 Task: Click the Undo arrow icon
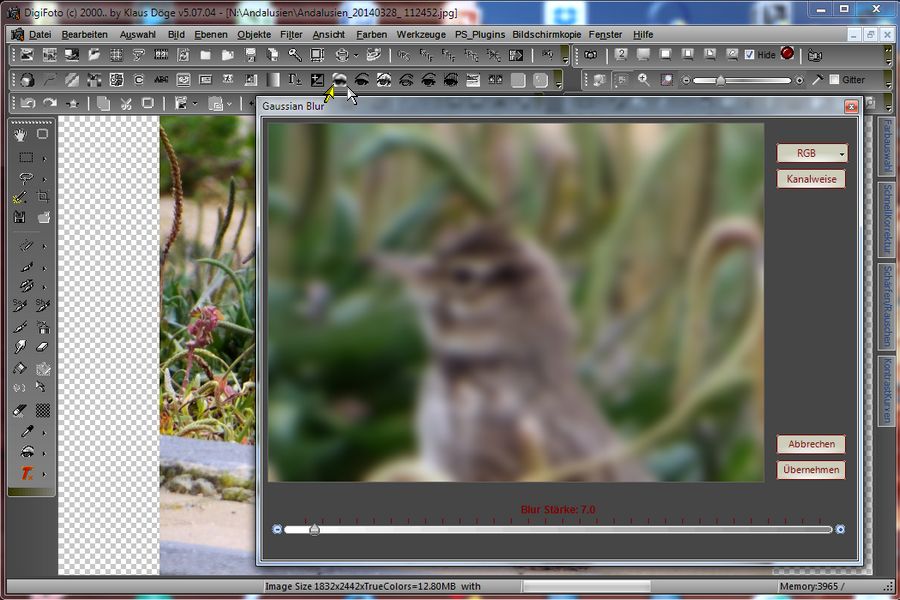pyautogui.click(x=27, y=103)
